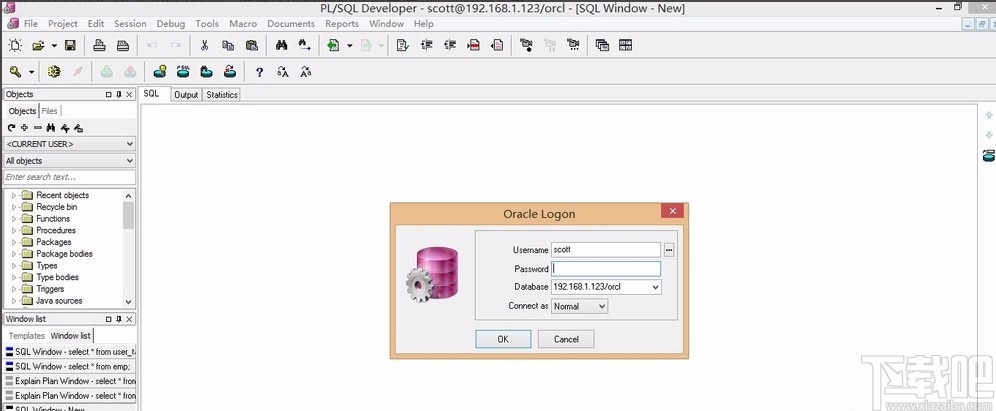Click the Uncomment selection icon
This screenshot has width=996, height=411.
pyautogui.click(x=497, y=45)
